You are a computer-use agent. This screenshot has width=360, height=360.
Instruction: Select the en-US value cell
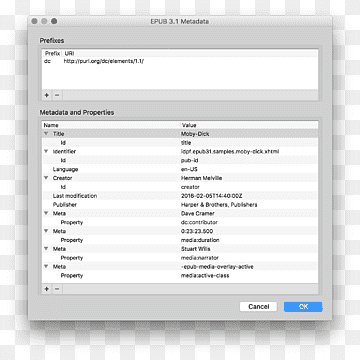click(x=189, y=169)
